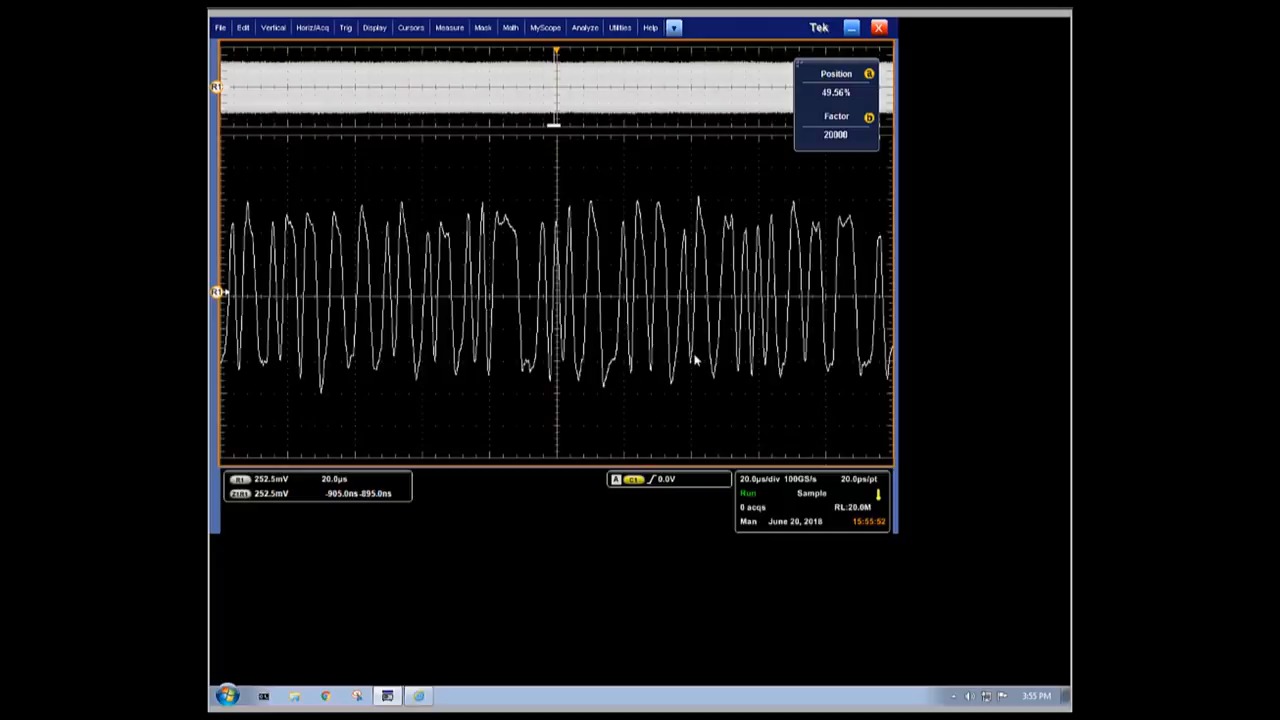This screenshot has width=1280, height=720.
Task: Click the C1 trigger source badge
Action: (x=634, y=480)
